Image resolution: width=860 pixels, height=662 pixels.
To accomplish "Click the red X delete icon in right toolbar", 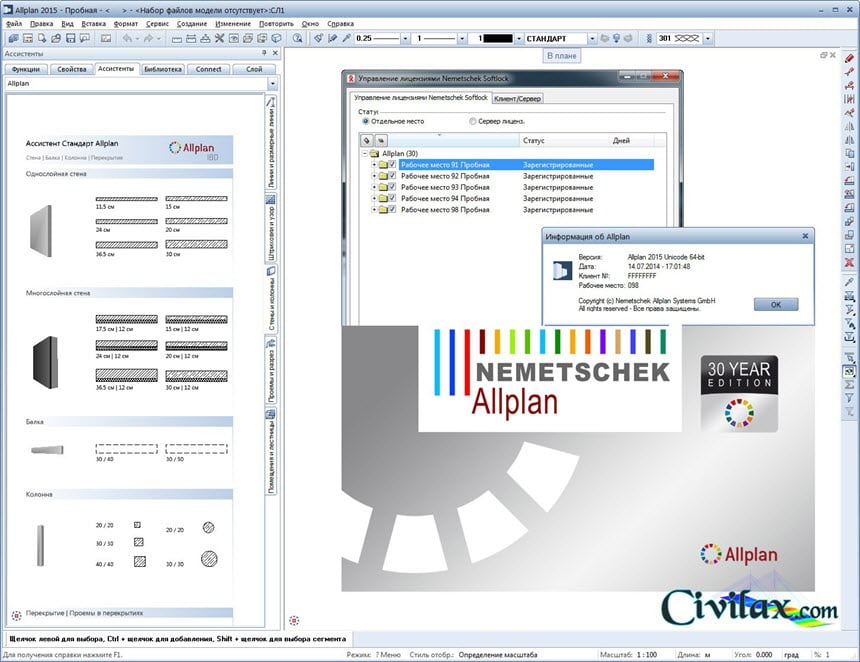I will pyautogui.click(x=849, y=263).
